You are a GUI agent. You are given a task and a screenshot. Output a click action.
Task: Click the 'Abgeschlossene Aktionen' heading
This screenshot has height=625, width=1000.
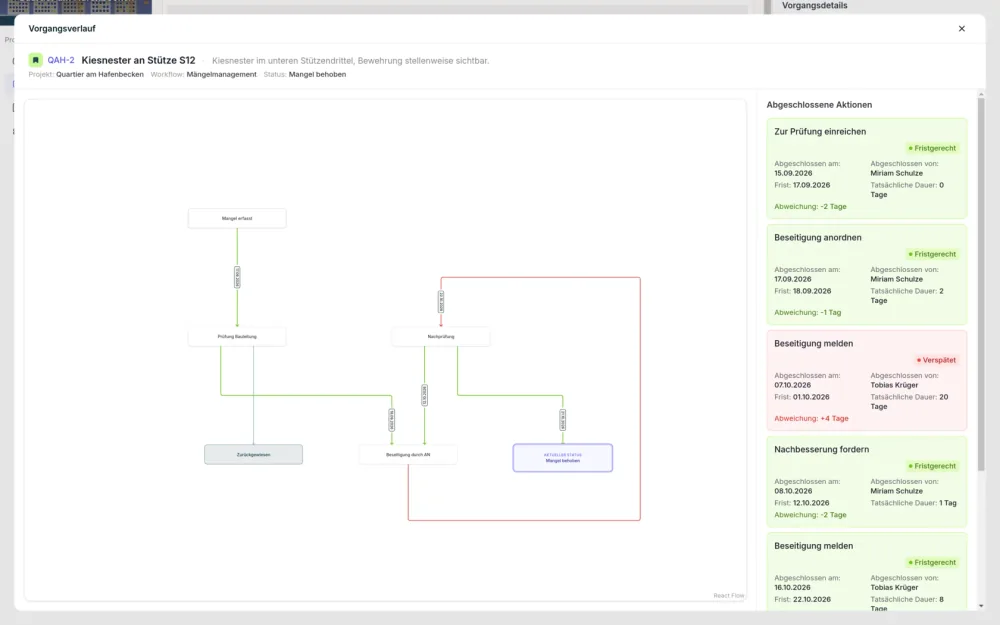pyautogui.click(x=819, y=105)
